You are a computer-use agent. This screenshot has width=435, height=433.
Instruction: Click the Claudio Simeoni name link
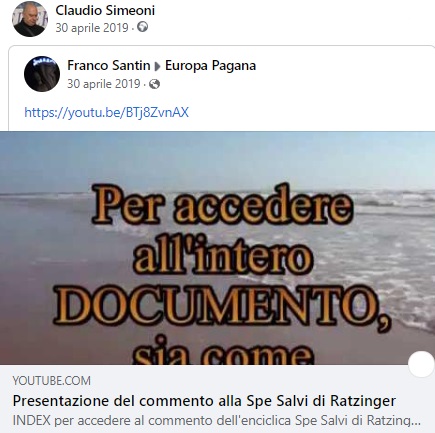coord(105,10)
